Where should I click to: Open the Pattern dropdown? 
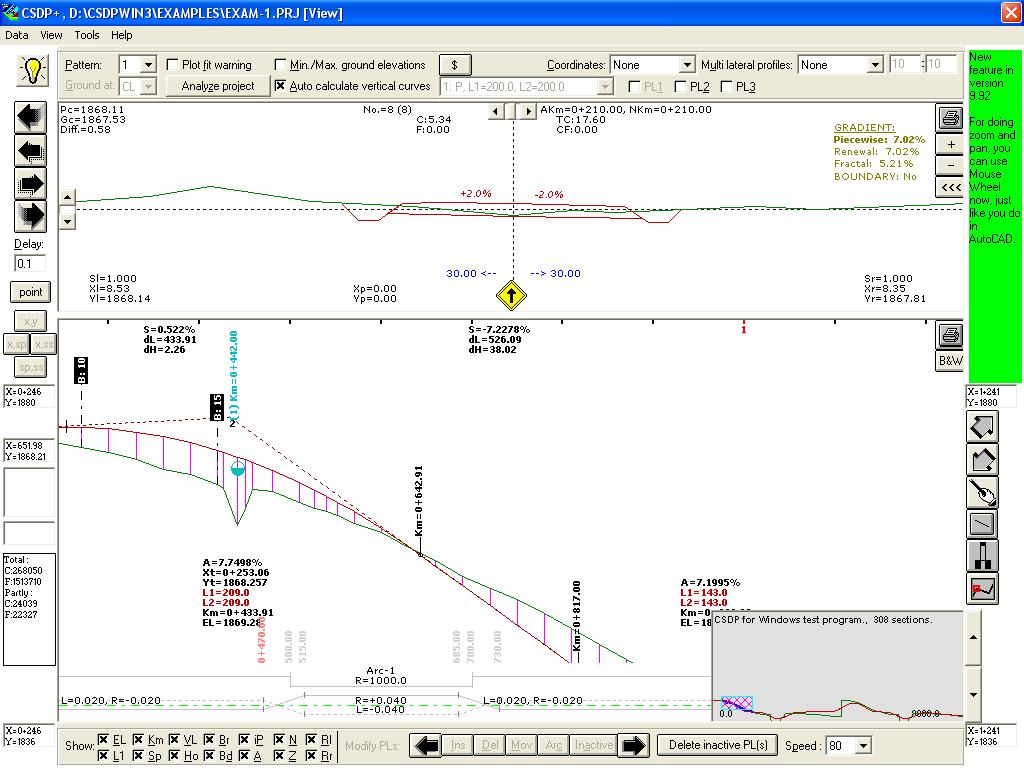click(x=148, y=65)
